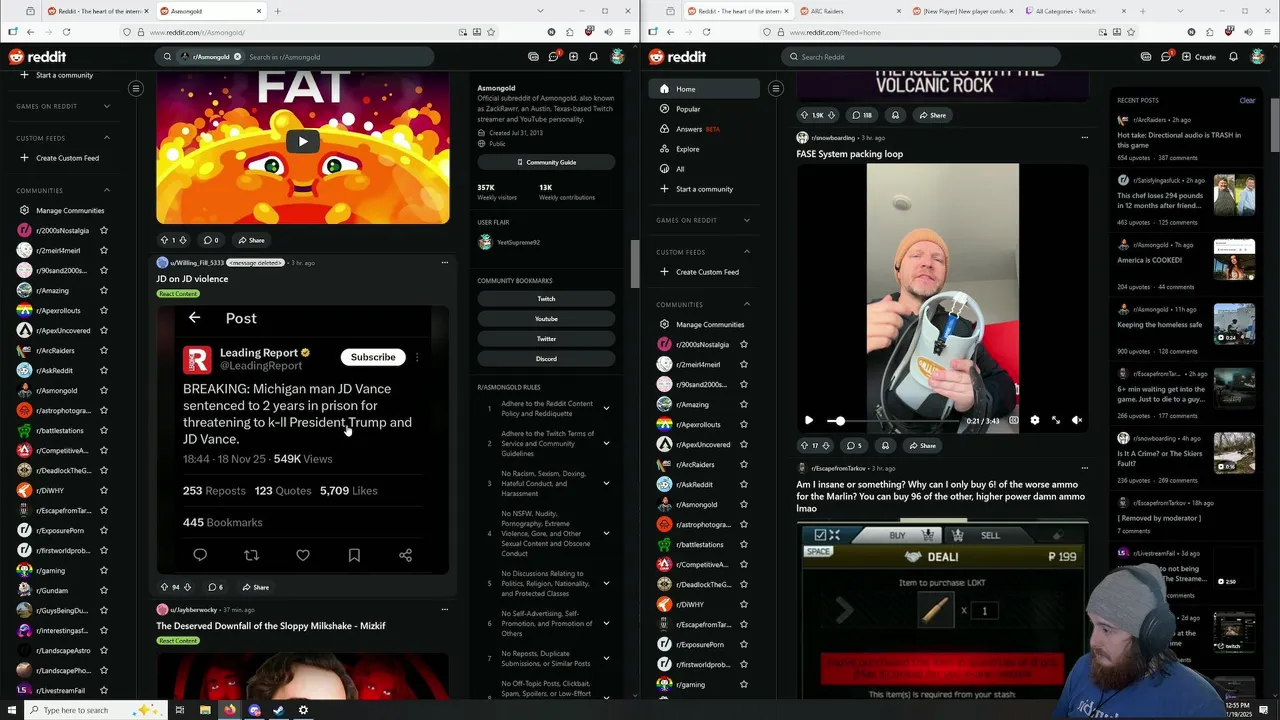Expand Games on Reddit in right window
Viewport: 1280px width, 720px height.
coord(747,220)
